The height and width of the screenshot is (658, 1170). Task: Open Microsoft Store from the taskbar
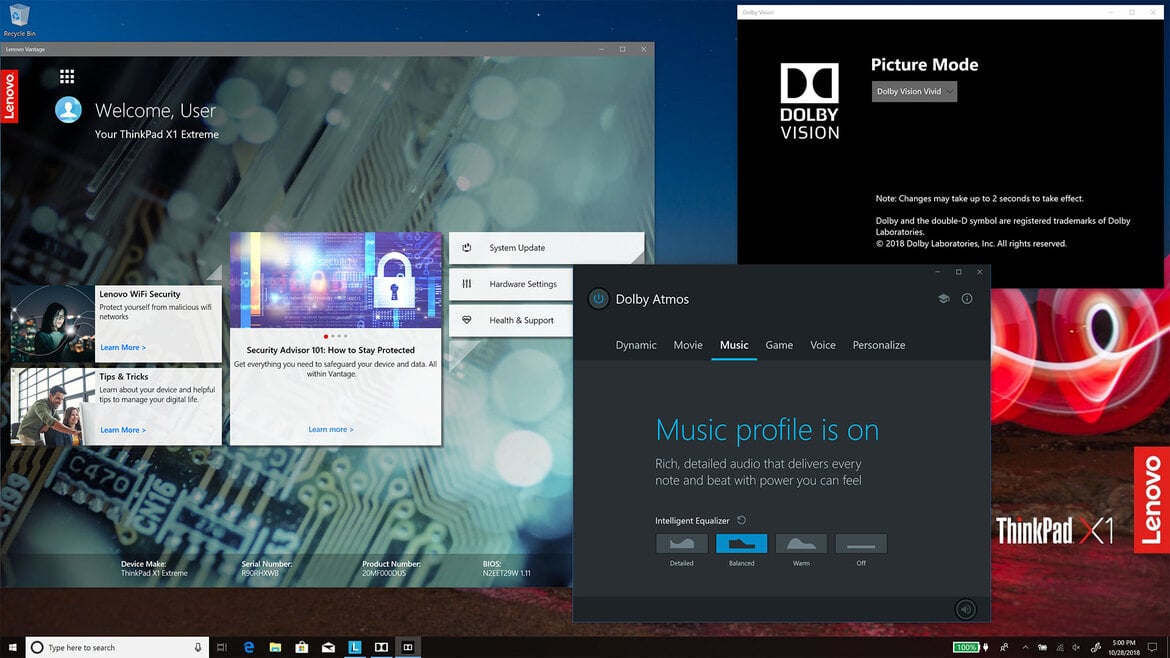pyautogui.click(x=301, y=647)
